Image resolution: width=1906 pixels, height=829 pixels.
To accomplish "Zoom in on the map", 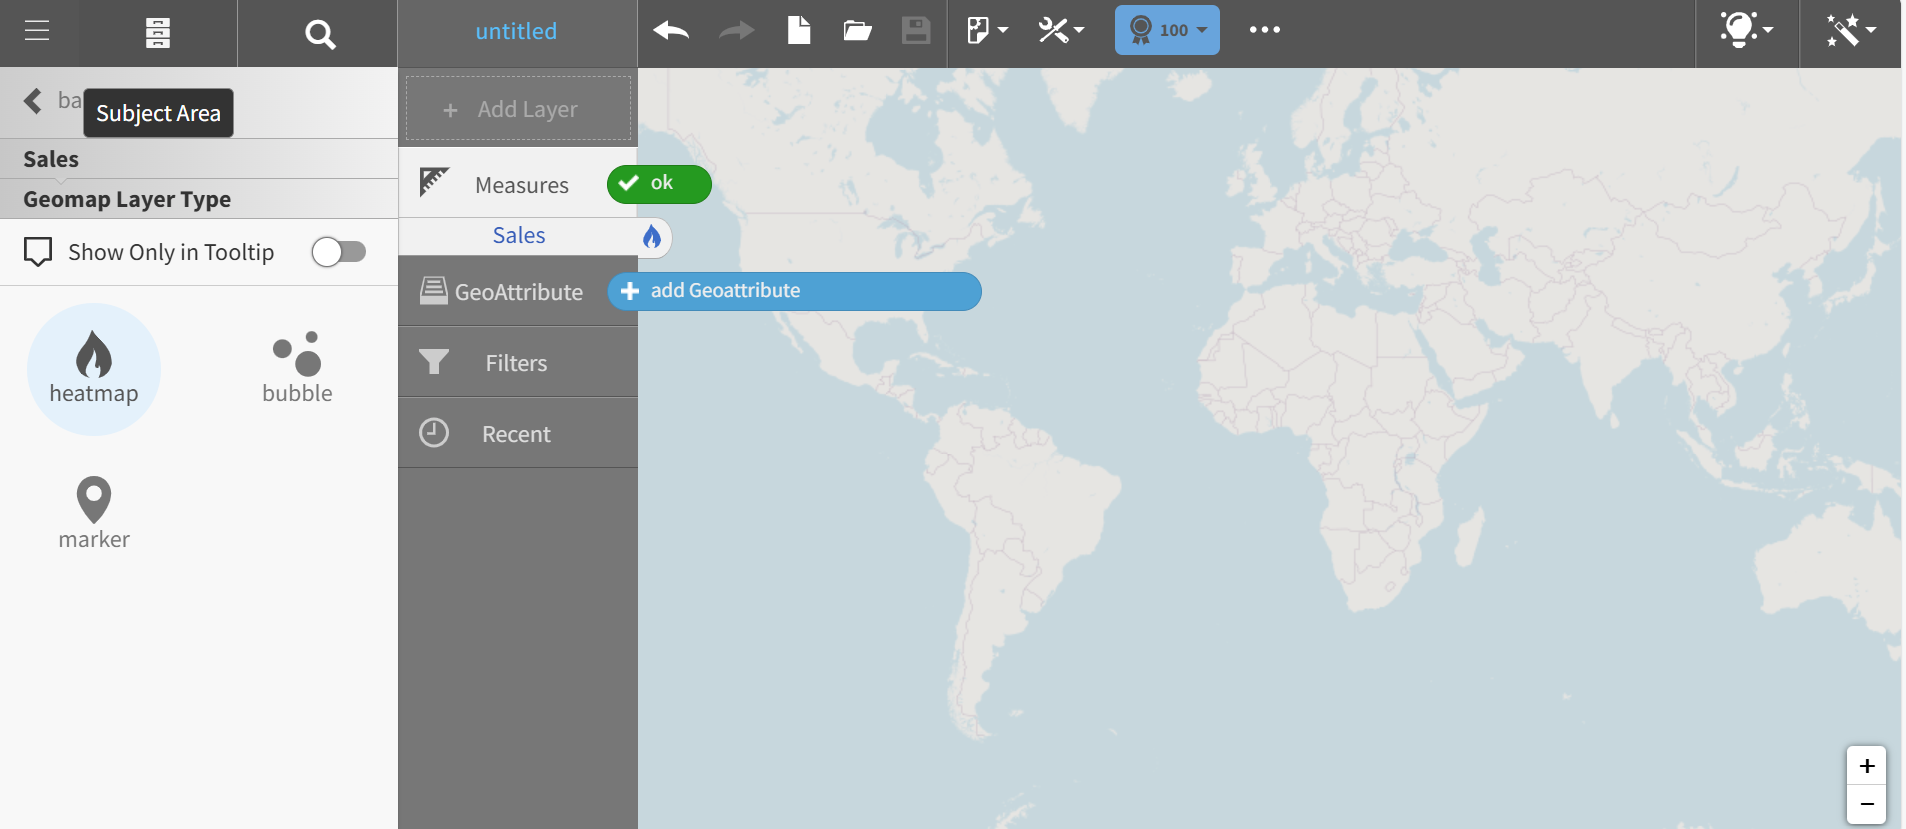I will tap(1866, 766).
